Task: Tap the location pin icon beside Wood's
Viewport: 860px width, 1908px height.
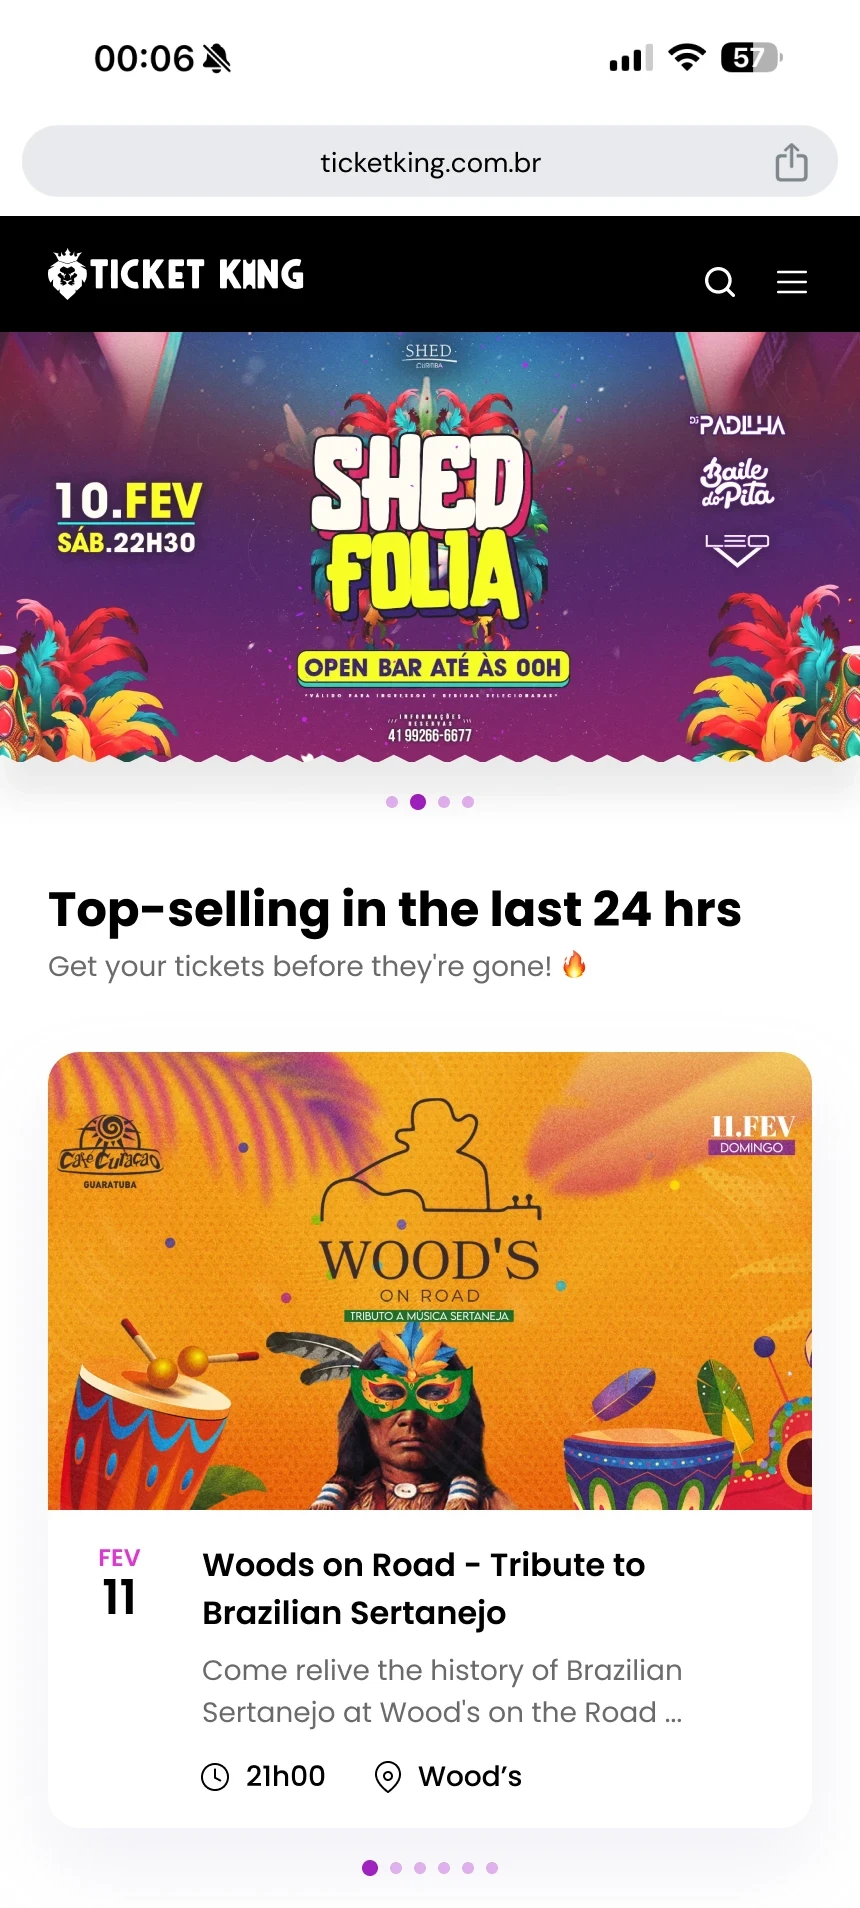Action: coord(387,1777)
